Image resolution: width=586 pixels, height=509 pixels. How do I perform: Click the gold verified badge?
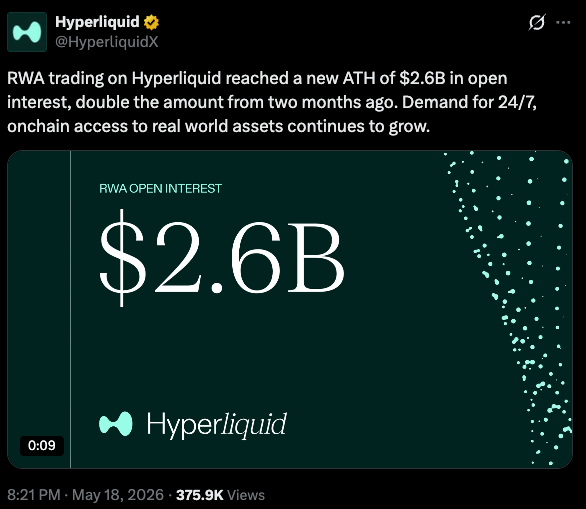(151, 22)
